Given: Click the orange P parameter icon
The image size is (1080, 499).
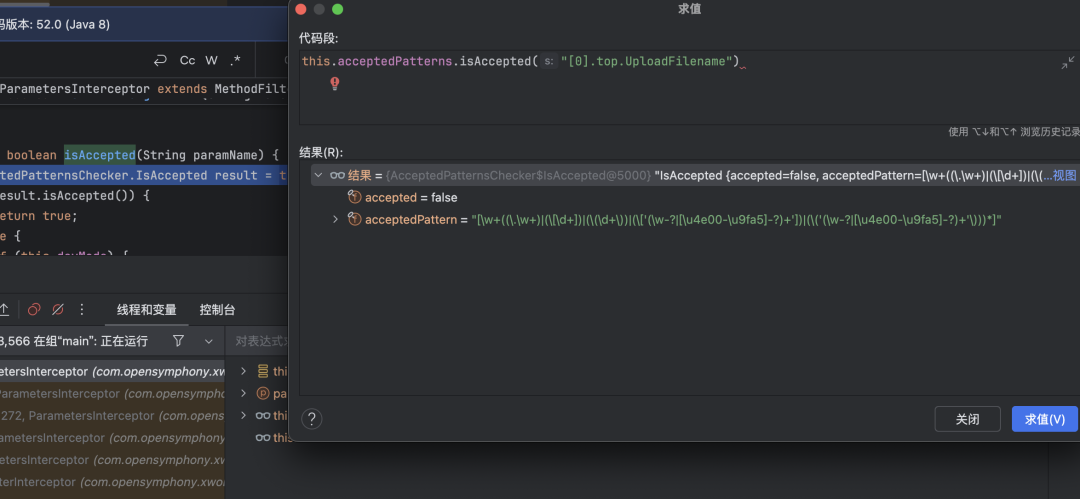Looking at the screenshot, I should point(262,394).
